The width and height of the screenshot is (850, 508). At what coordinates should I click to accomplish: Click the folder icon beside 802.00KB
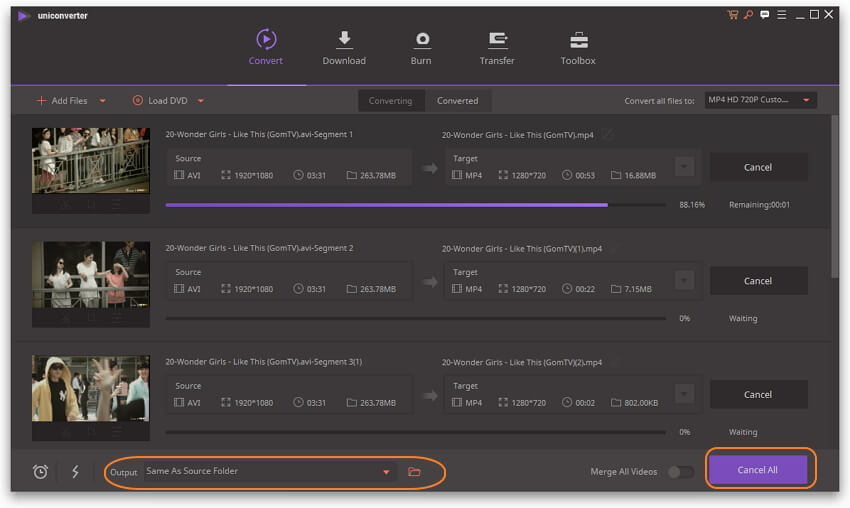(x=616, y=403)
